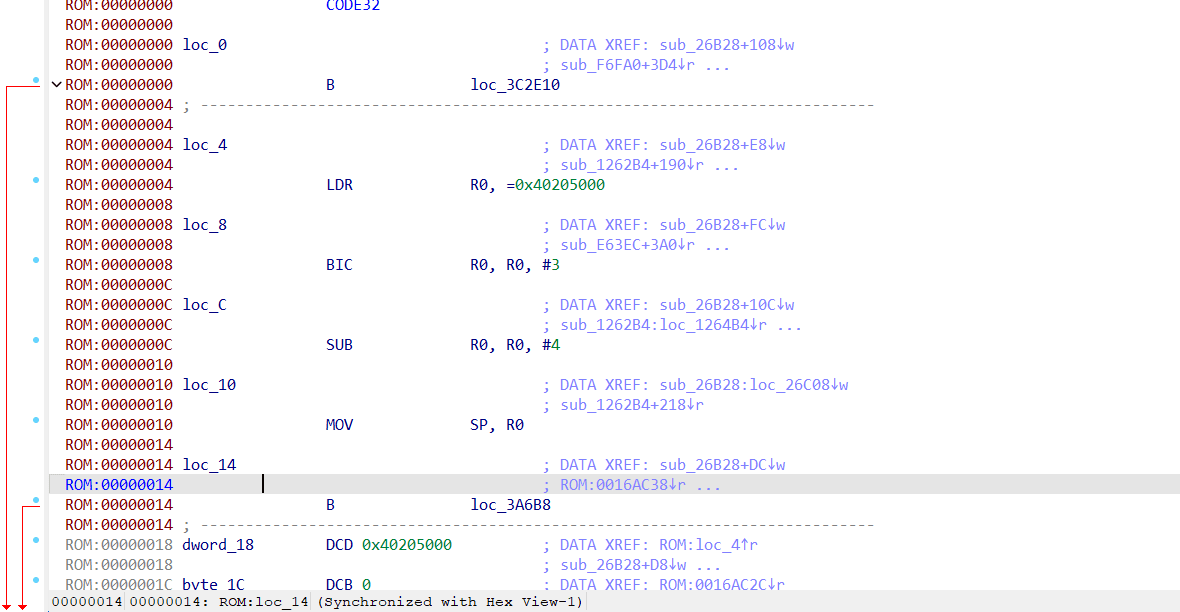Follow xref sub_26B28+FC↓w
Image resolution: width=1180 pixels, height=612 pixels.
click(x=722, y=225)
